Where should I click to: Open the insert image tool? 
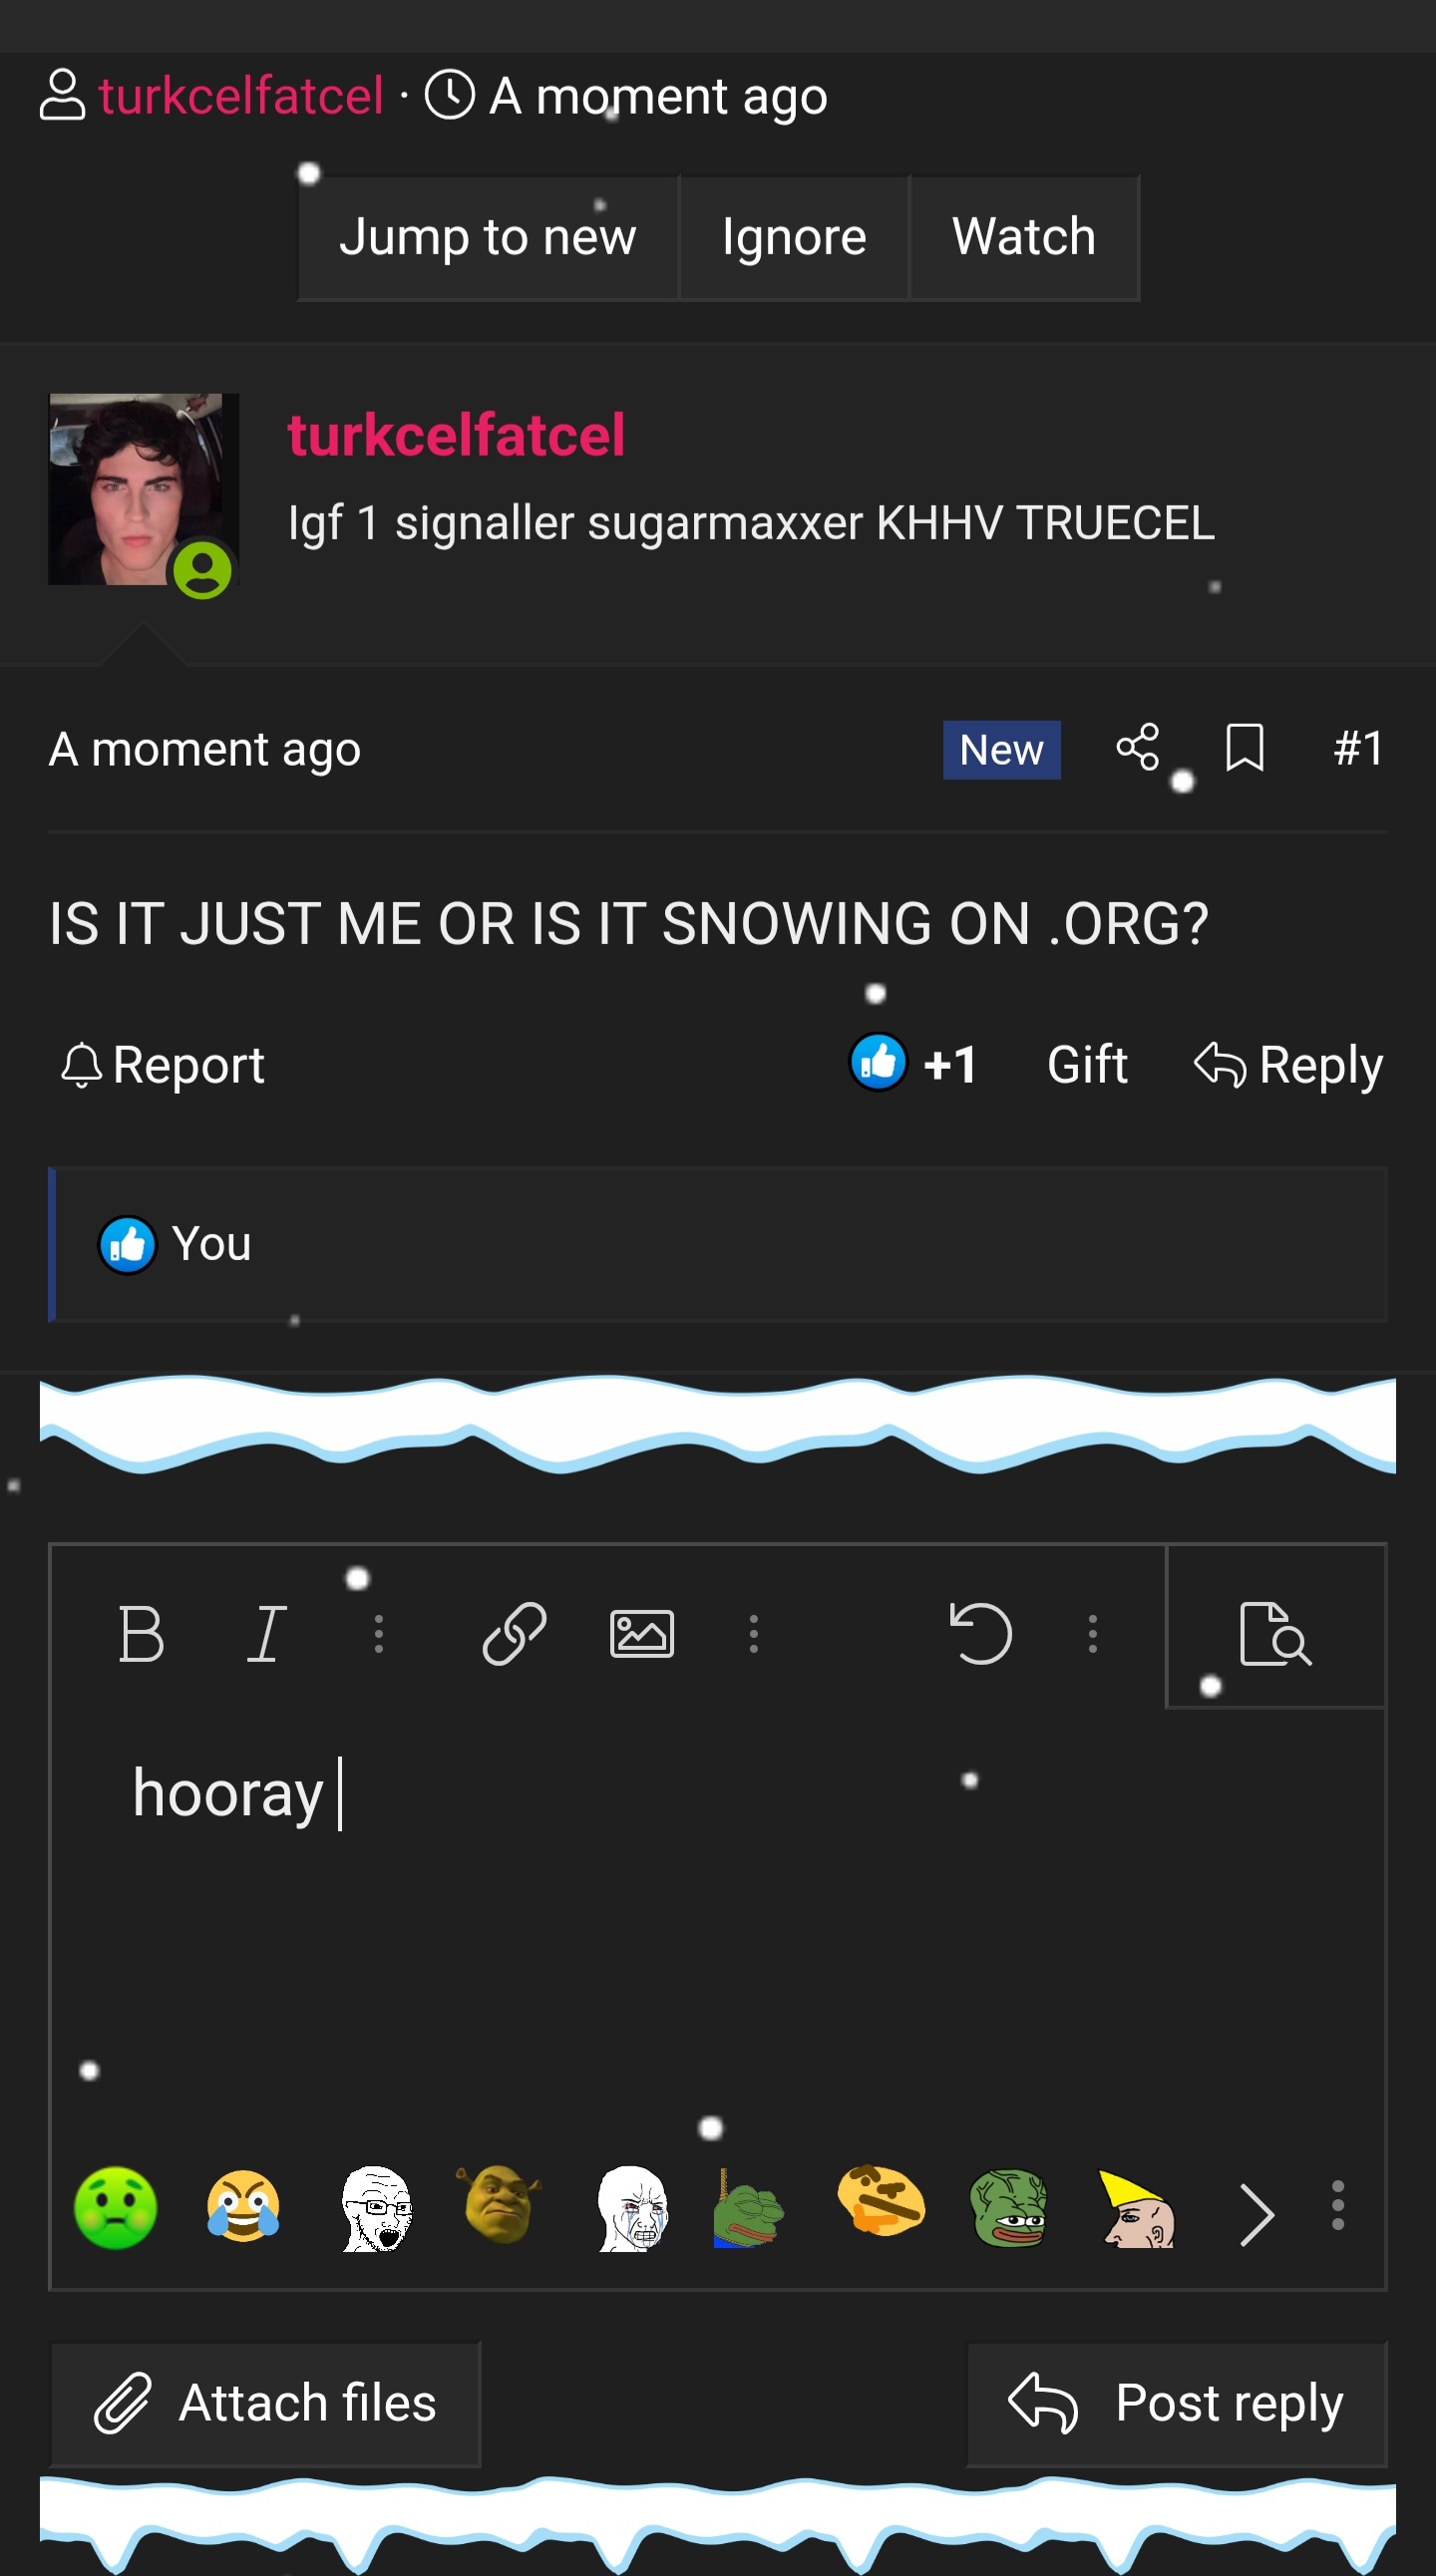click(x=641, y=1633)
